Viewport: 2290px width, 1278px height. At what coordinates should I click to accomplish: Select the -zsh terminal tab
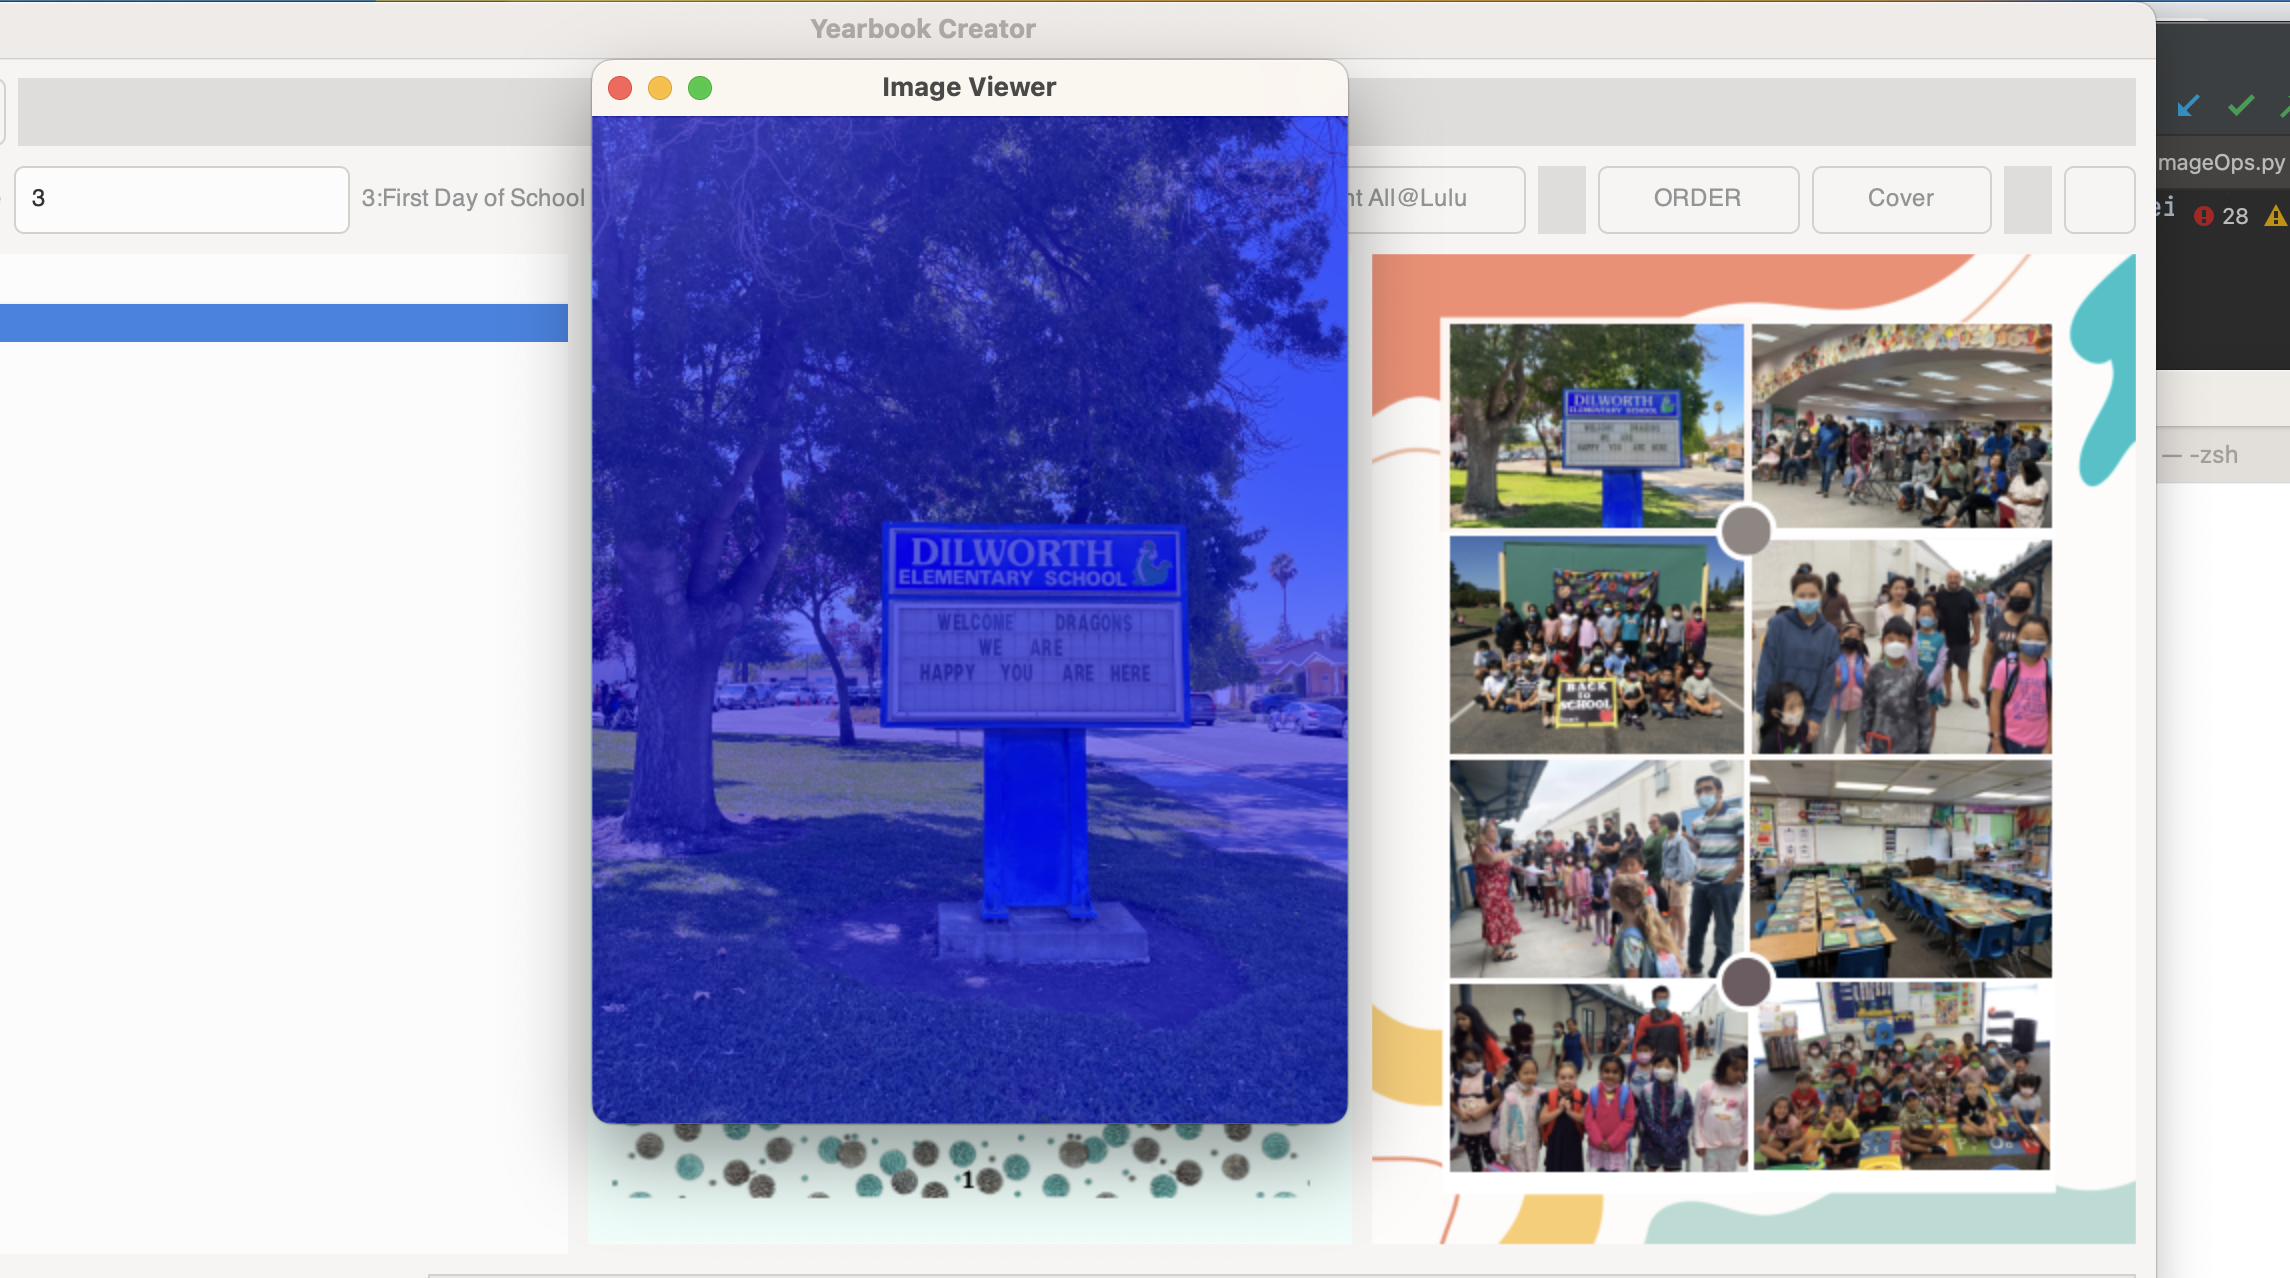point(2200,455)
